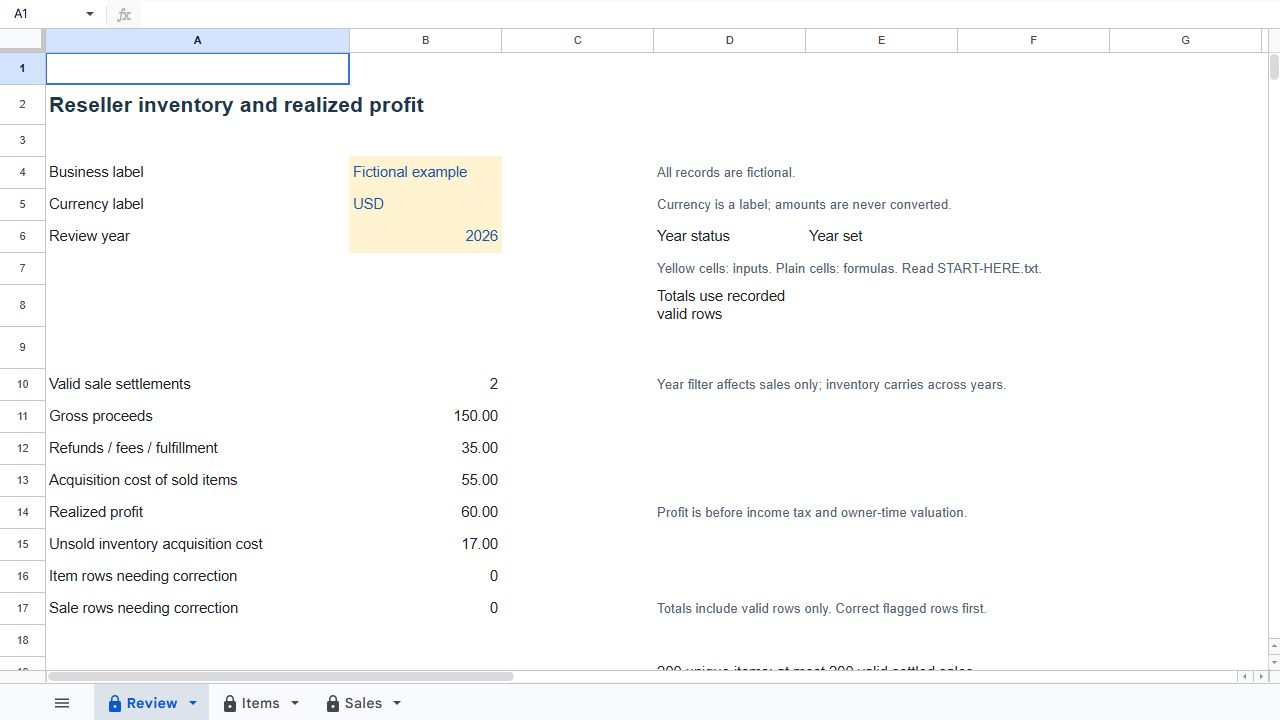Screen dimensions: 1280x720
Task: Open the Name box dropdown arrow
Action: pyautogui.click(x=90, y=14)
